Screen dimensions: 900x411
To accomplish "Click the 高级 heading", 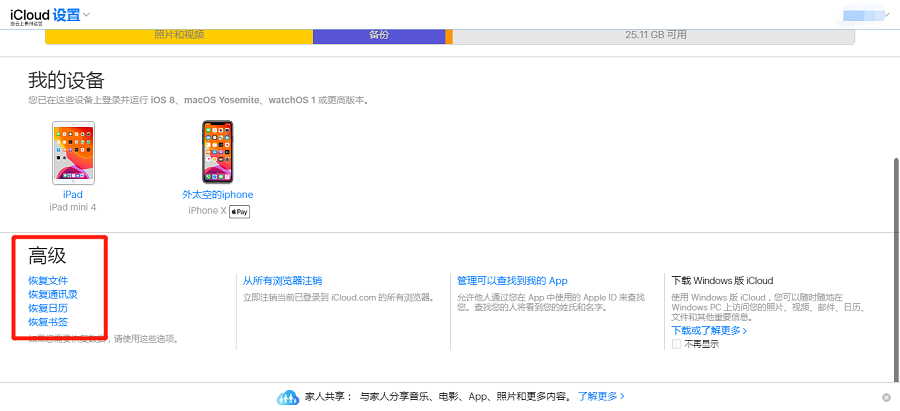I will [47, 255].
